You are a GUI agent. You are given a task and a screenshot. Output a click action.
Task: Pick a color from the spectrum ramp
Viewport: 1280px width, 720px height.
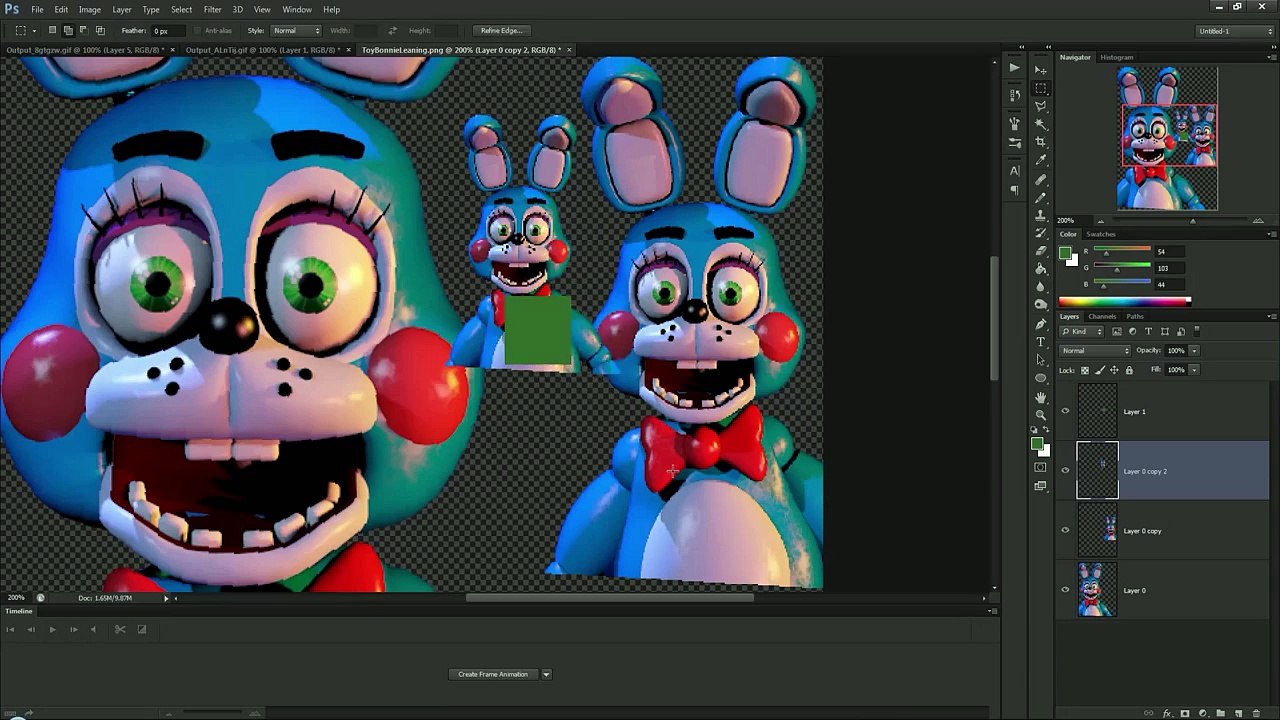click(x=1124, y=301)
